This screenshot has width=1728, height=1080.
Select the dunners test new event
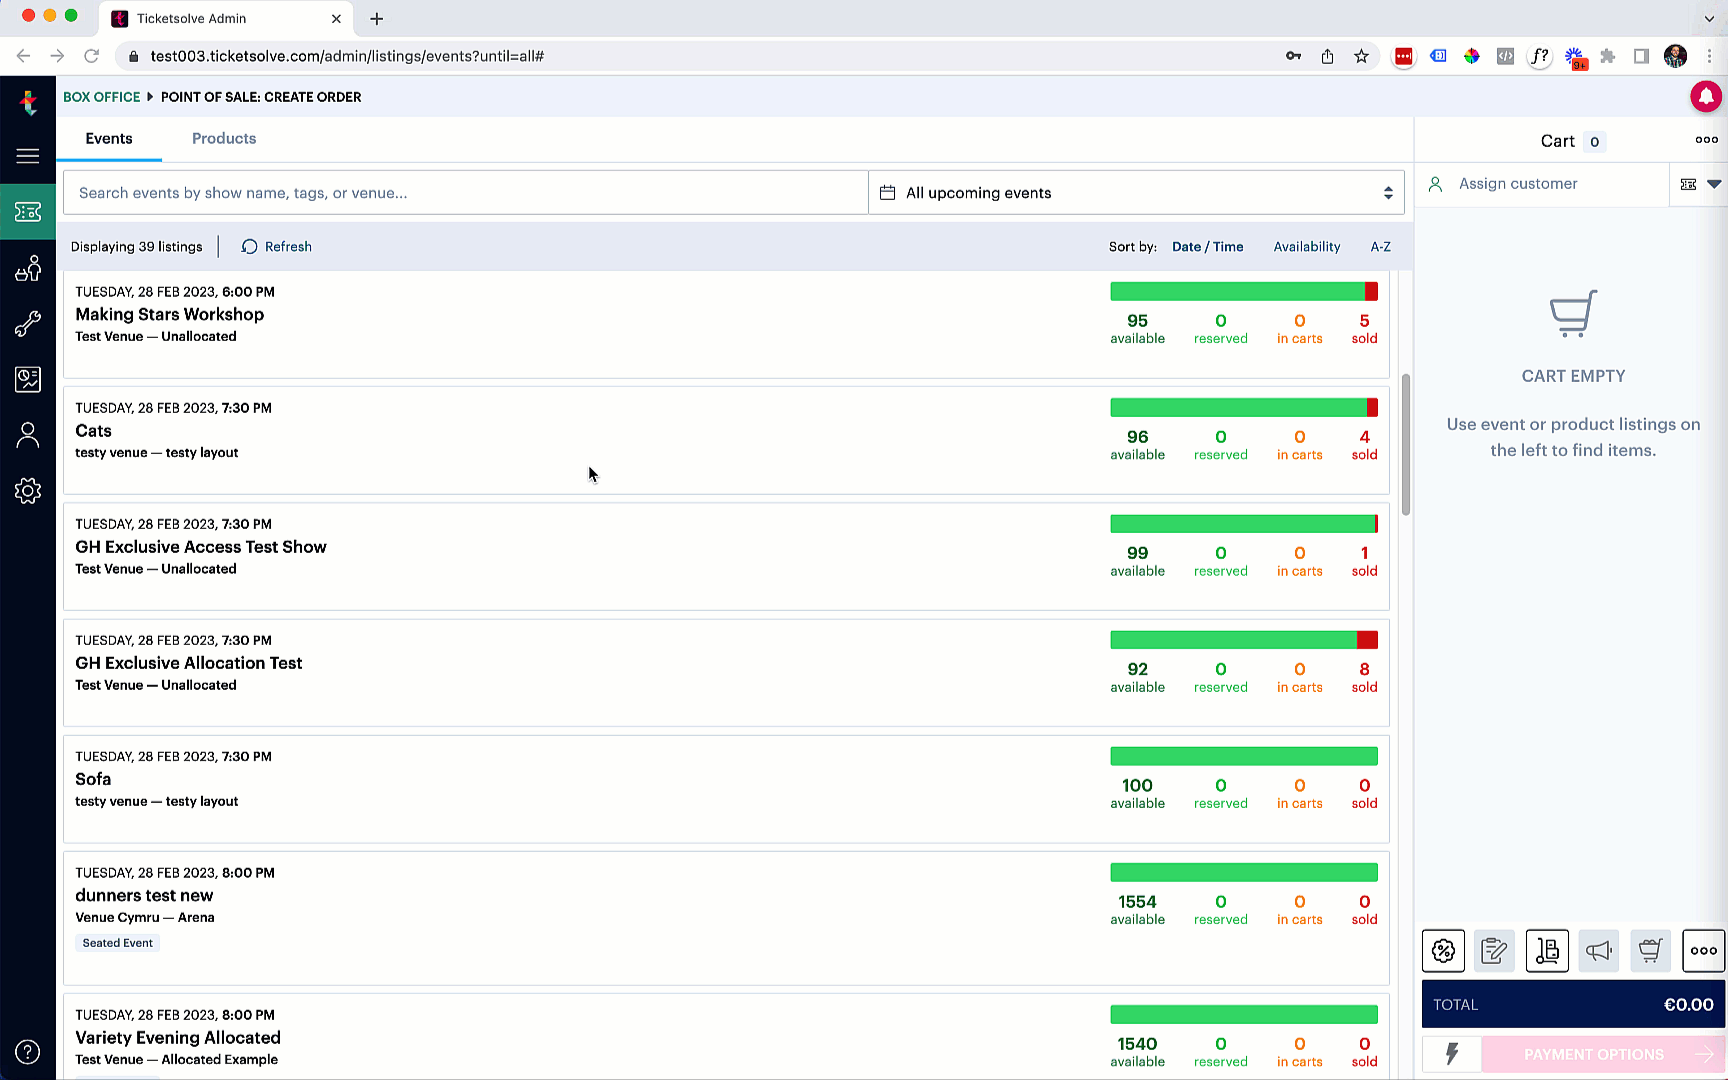click(x=726, y=918)
